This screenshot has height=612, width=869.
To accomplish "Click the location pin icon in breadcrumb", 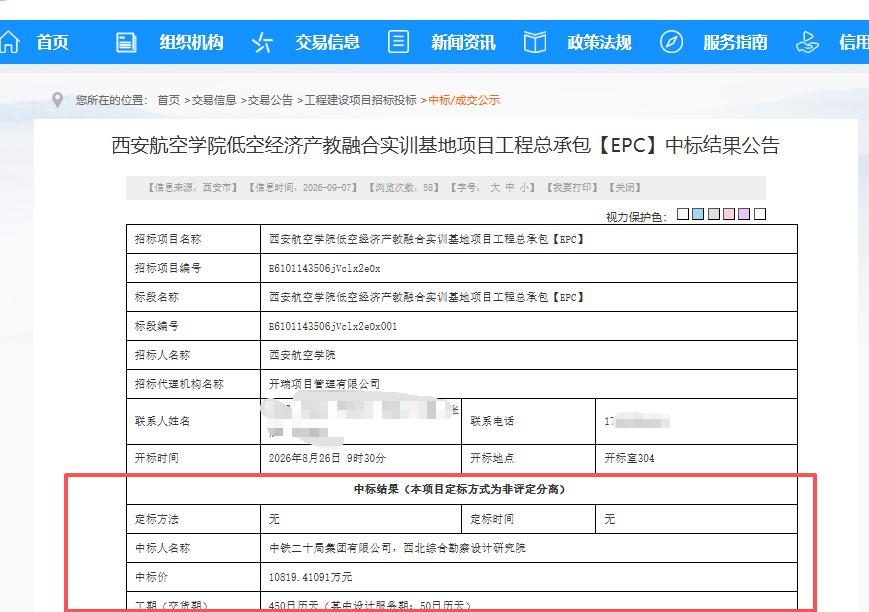I will pos(57,100).
